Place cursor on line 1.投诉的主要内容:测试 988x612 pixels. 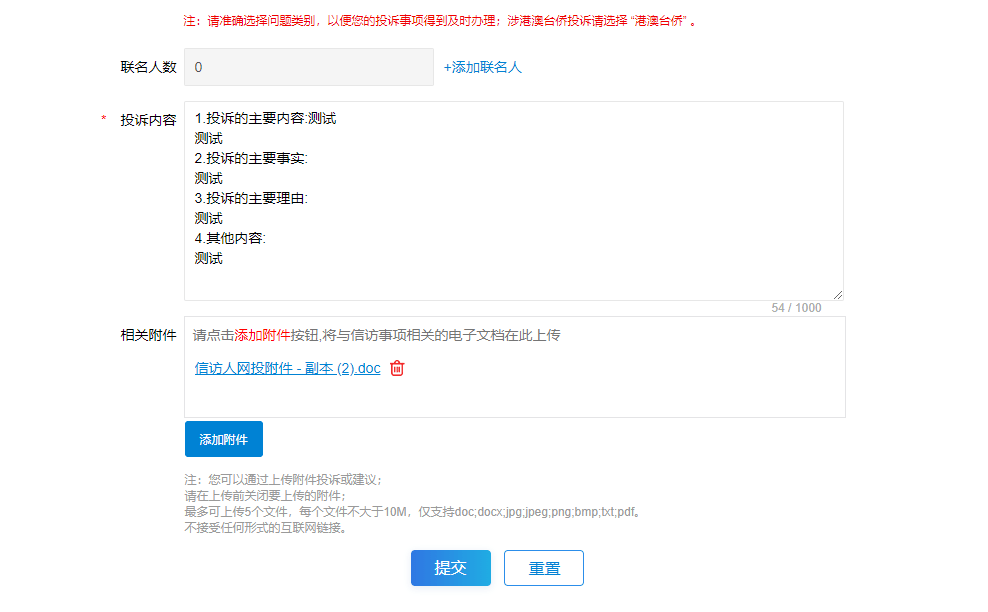[x=265, y=118]
